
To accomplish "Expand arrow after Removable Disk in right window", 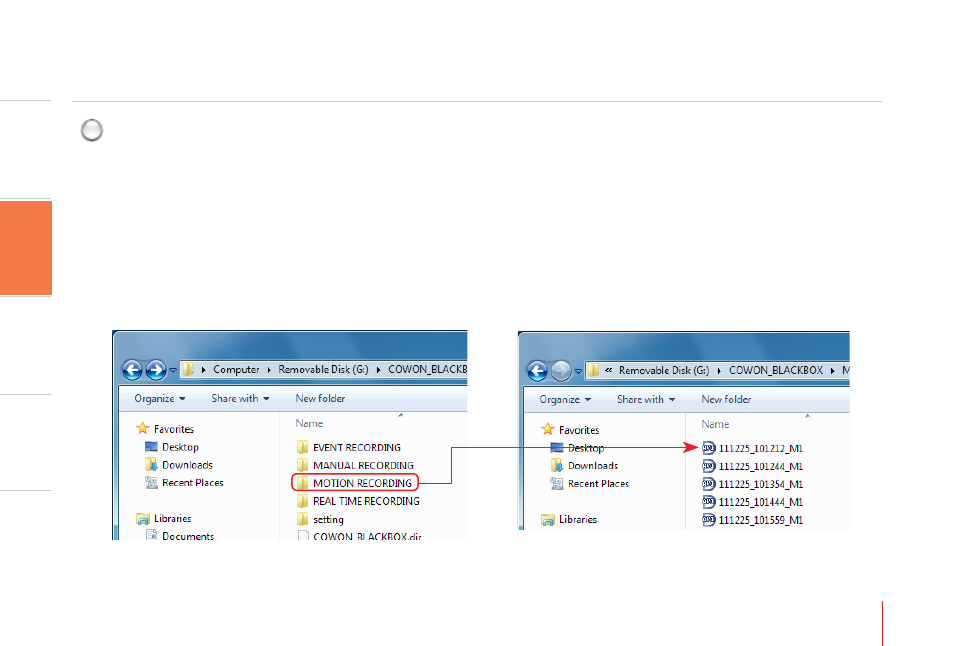I will tap(719, 371).
